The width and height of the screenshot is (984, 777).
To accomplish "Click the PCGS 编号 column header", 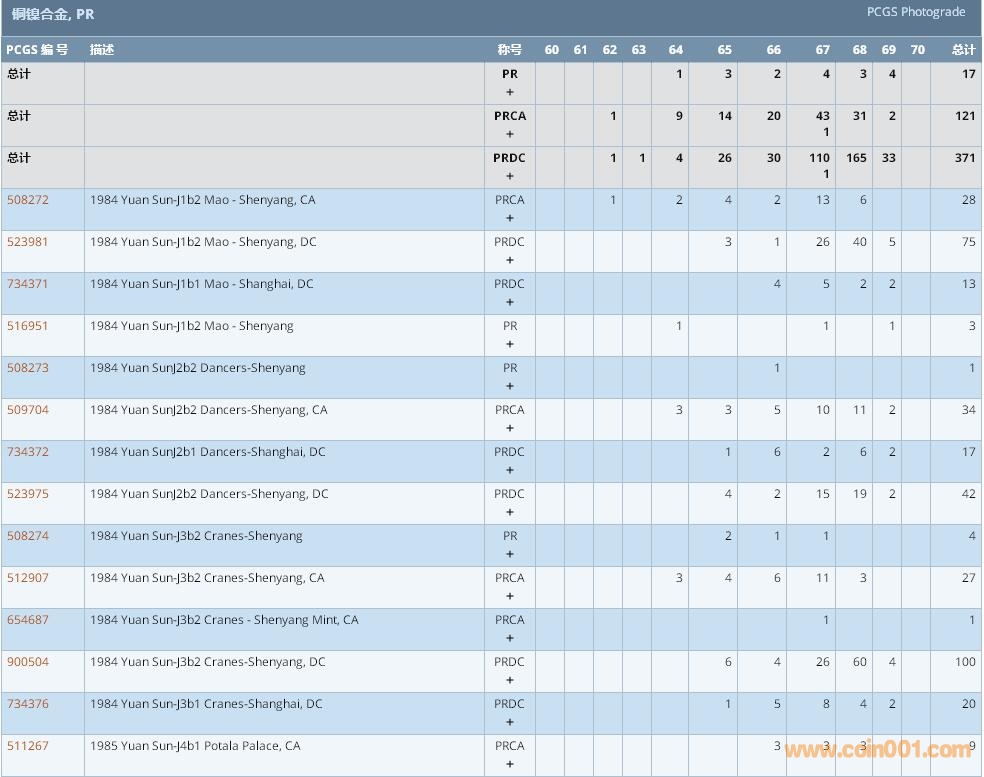I will pos(37,50).
